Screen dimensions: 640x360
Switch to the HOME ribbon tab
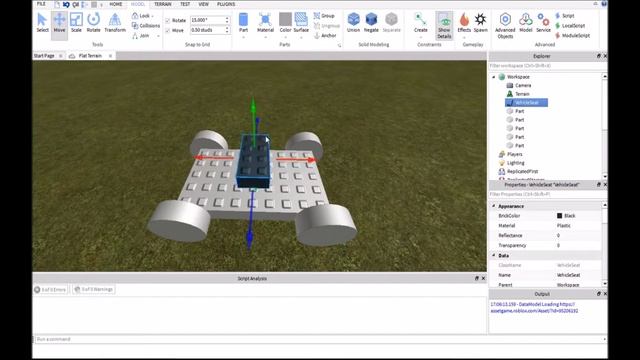pyautogui.click(x=116, y=4)
